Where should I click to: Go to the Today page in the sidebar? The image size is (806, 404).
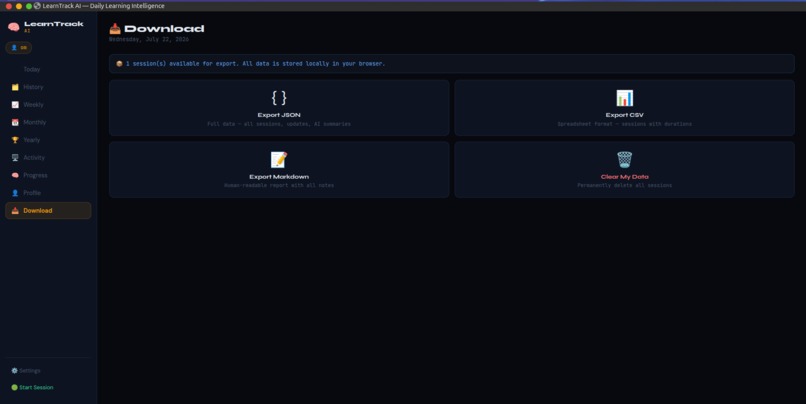(x=31, y=69)
